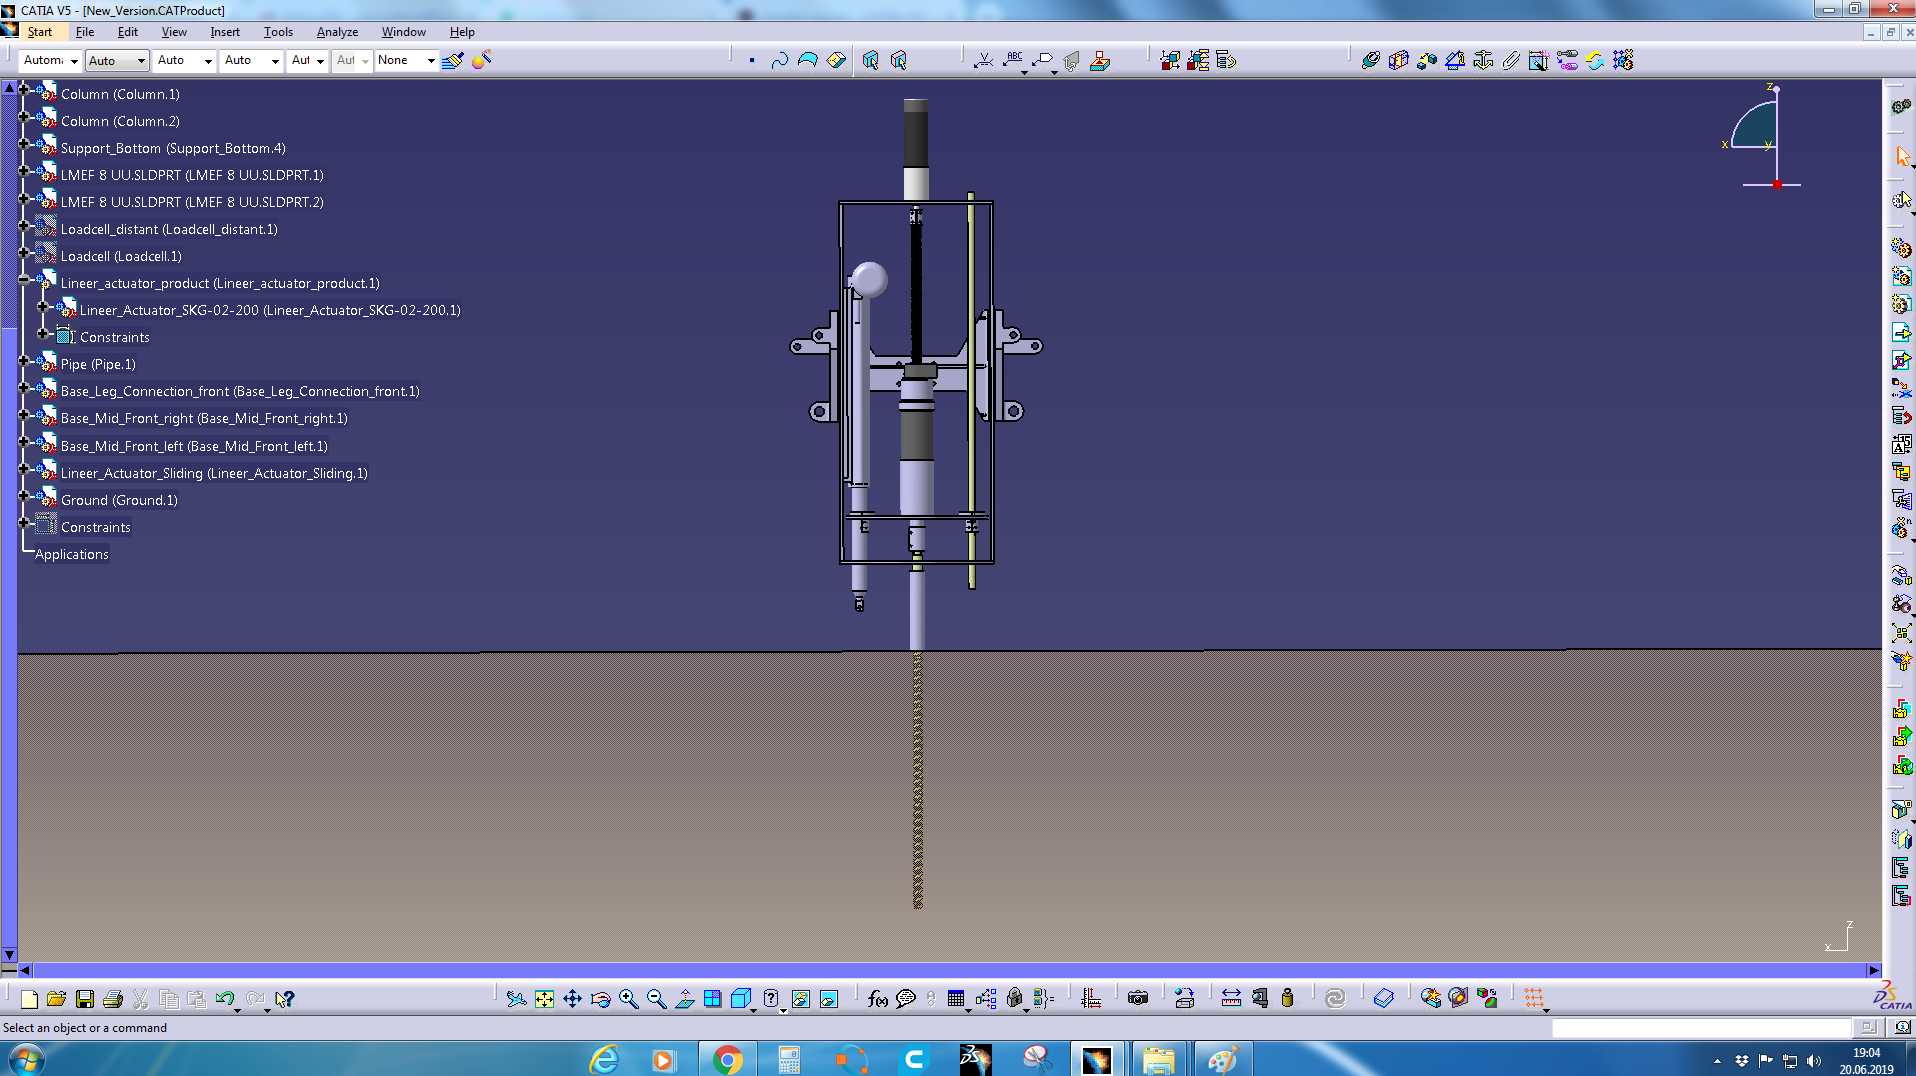
Task: Collapse the Lineer_actuator_product.1 node
Action: tap(24, 279)
